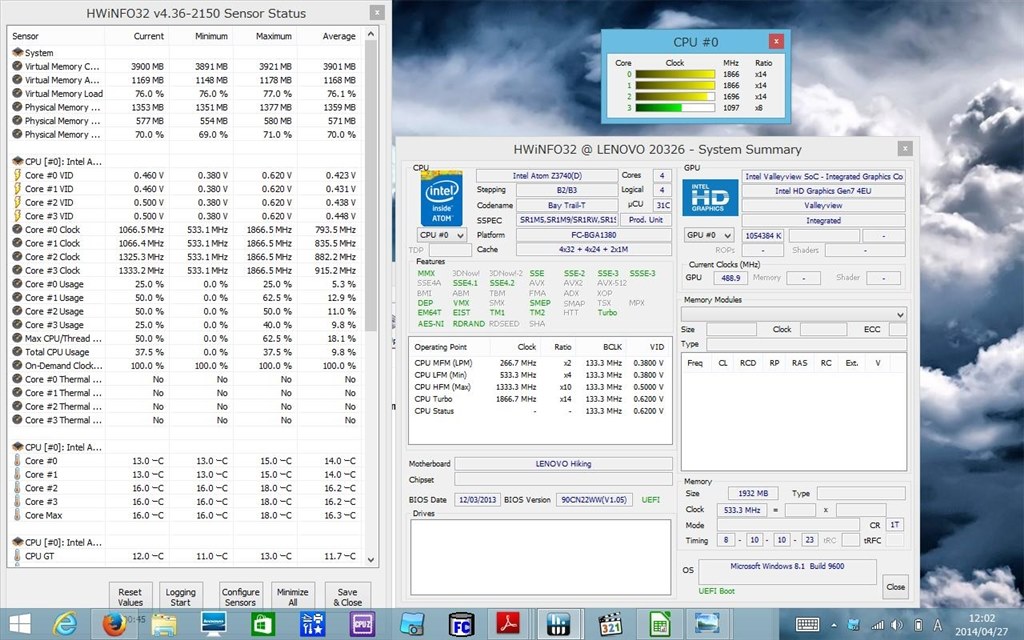Open the GPU #0 selector dropdown
The height and width of the screenshot is (640, 1024).
point(709,235)
